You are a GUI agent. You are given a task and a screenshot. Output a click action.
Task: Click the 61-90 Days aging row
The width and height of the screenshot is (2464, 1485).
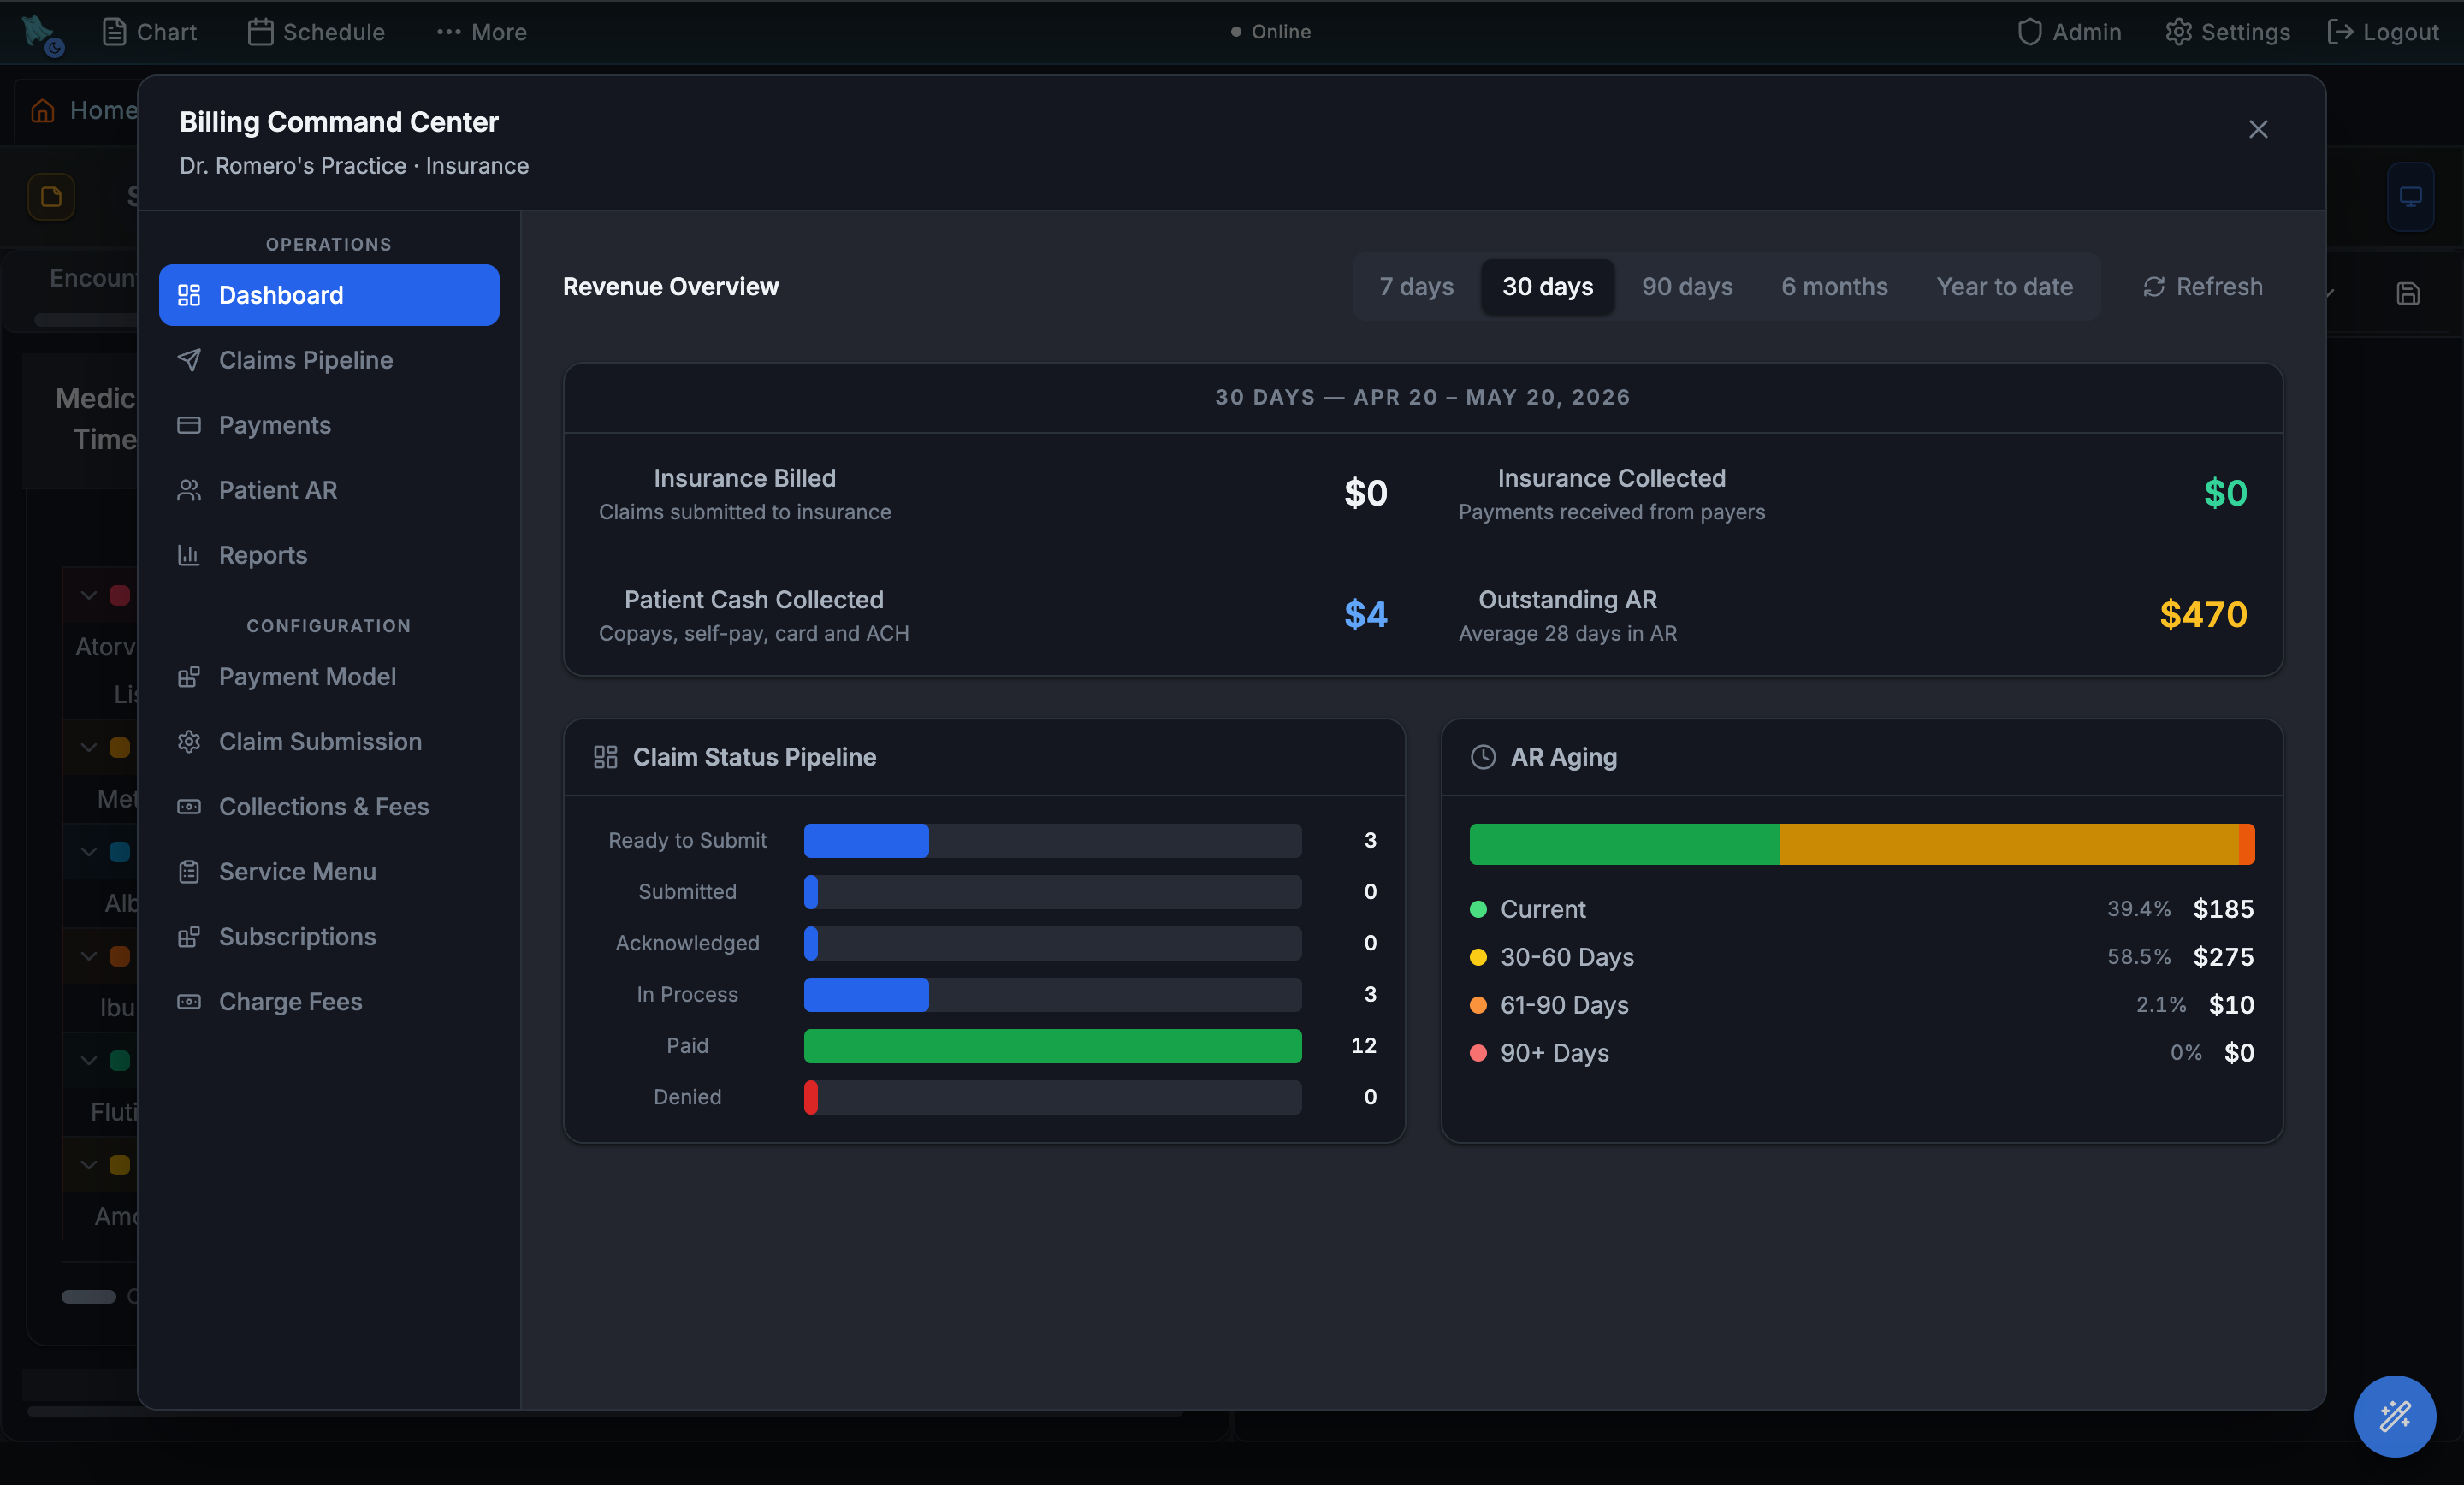(x=1862, y=1005)
